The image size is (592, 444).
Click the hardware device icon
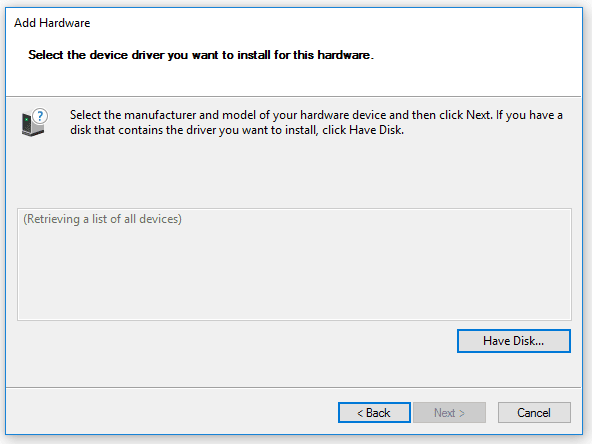coord(34,122)
